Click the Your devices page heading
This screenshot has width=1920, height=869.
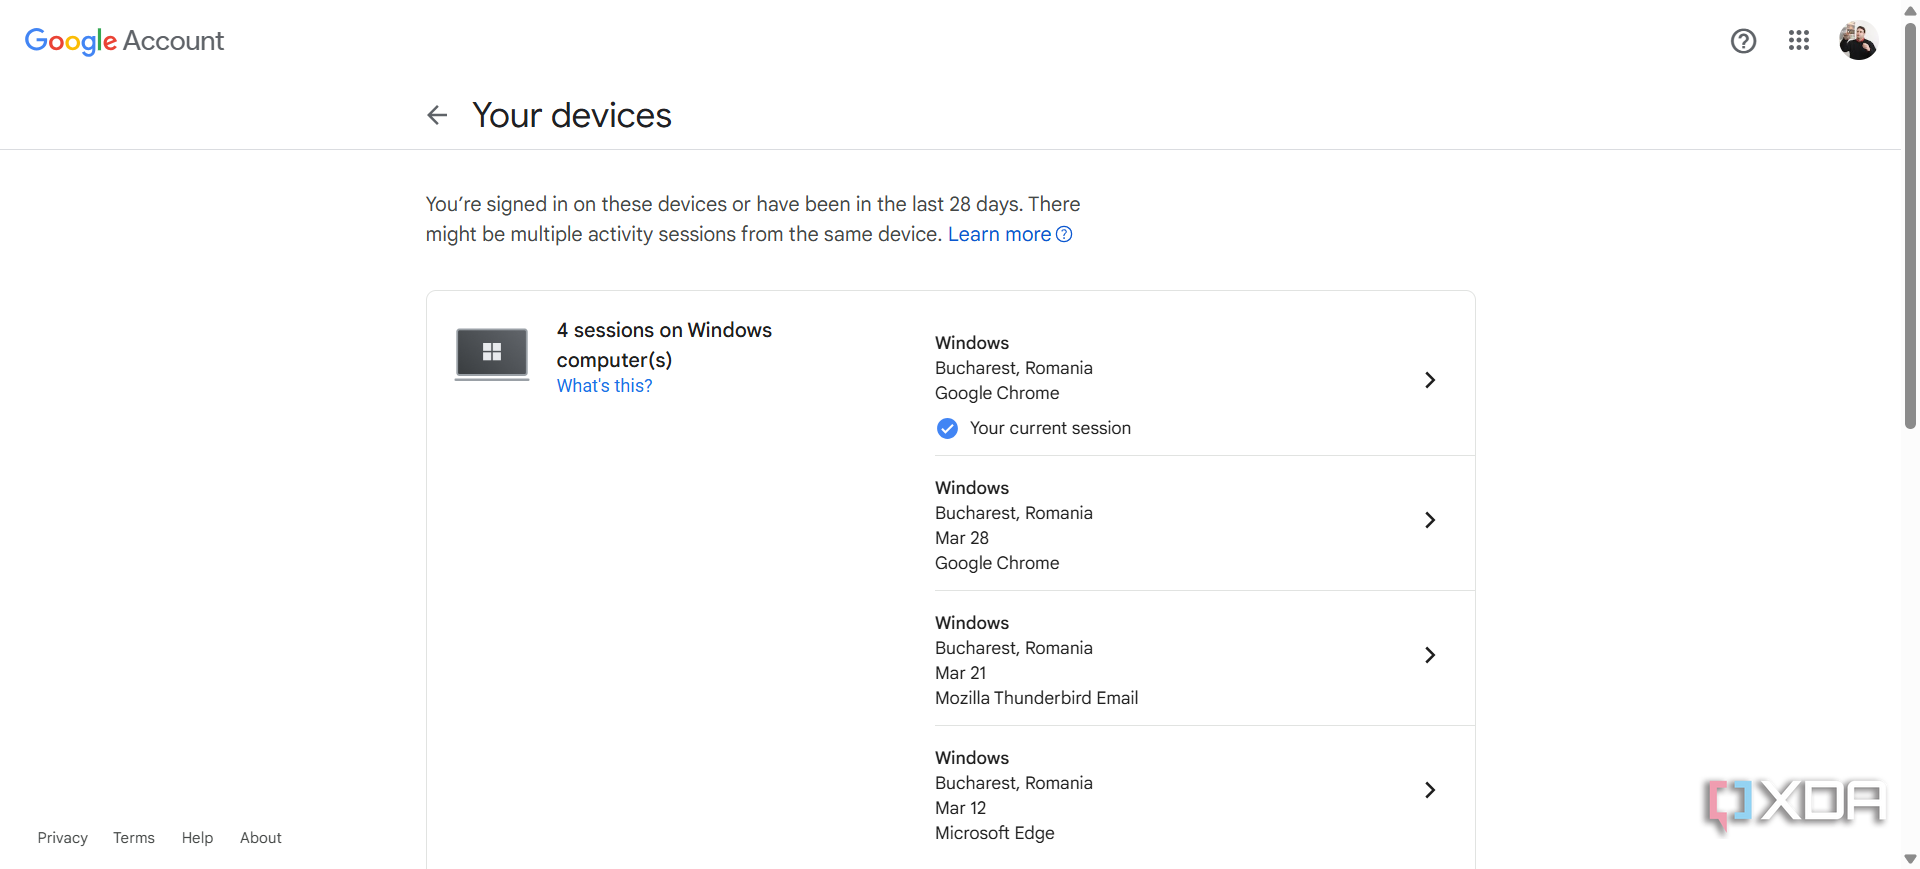572,115
